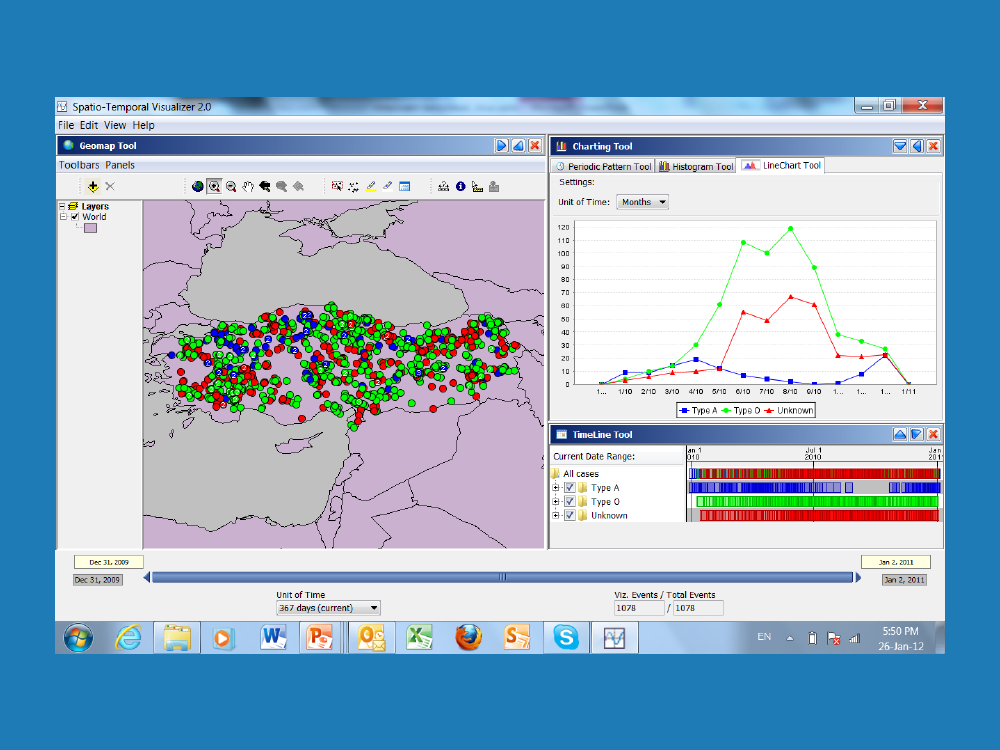Select the Zoom In magnifier tool
1000x750 pixels.
point(214,186)
